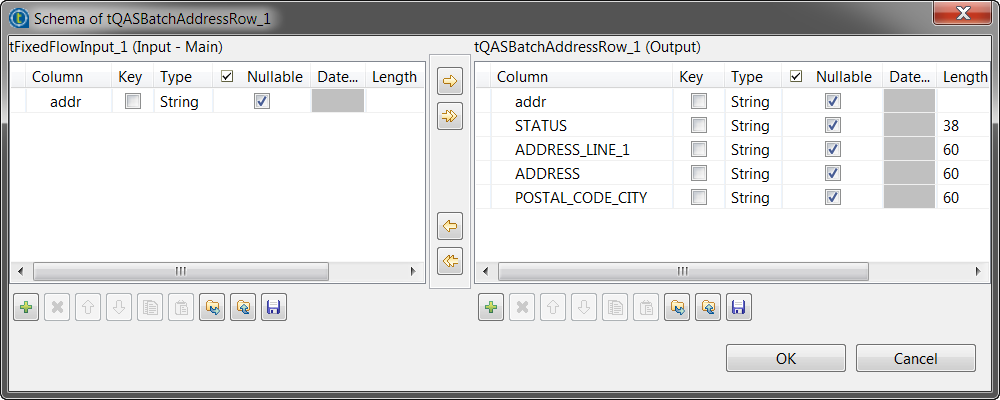The image size is (1000, 400).
Task: Select the STATUS column name cell
Action: [x=582, y=125]
